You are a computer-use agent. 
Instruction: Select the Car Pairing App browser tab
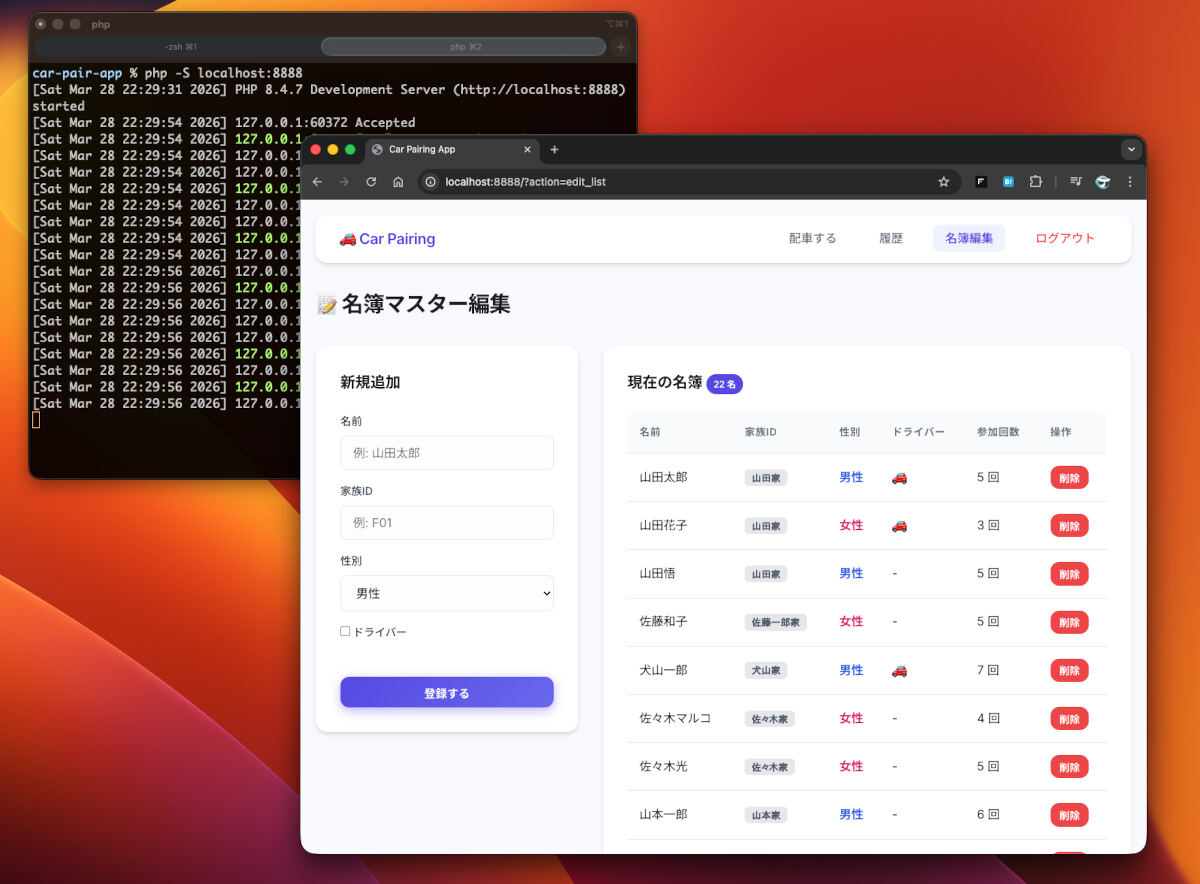pyautogui.click(x=452, y=149)
